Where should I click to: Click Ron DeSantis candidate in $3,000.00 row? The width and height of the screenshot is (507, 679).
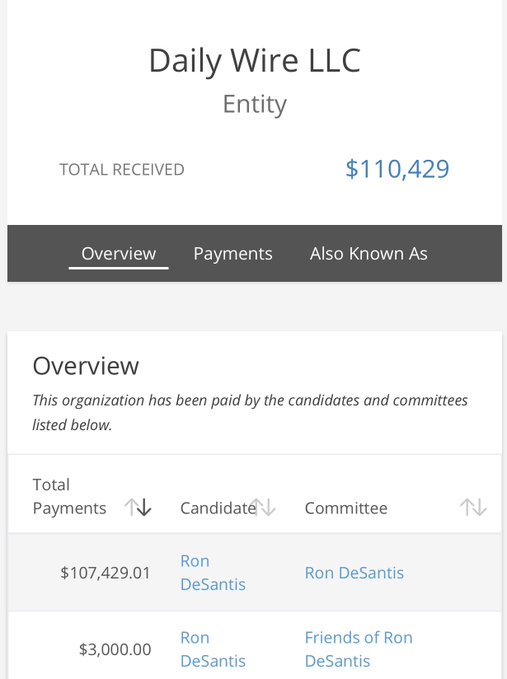coord(213,649)
